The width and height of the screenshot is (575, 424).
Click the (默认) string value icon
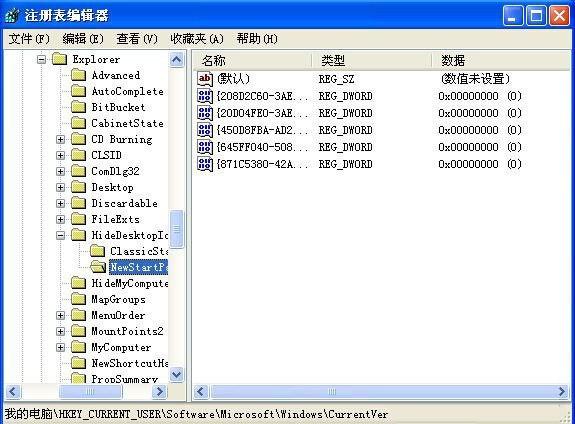pyautogui.click(x=205, y=79)
